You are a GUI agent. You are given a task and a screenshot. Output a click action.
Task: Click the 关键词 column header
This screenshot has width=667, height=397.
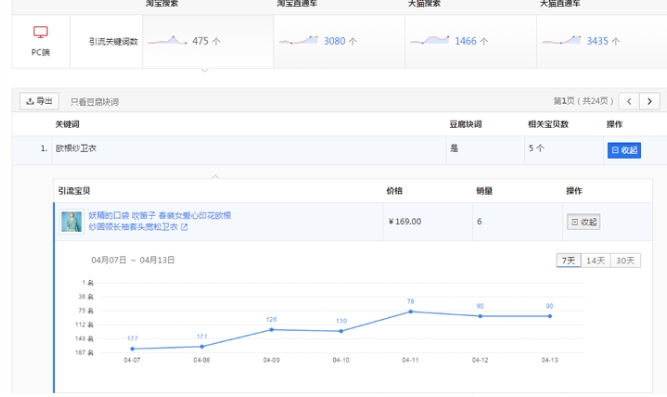(67, 124)
